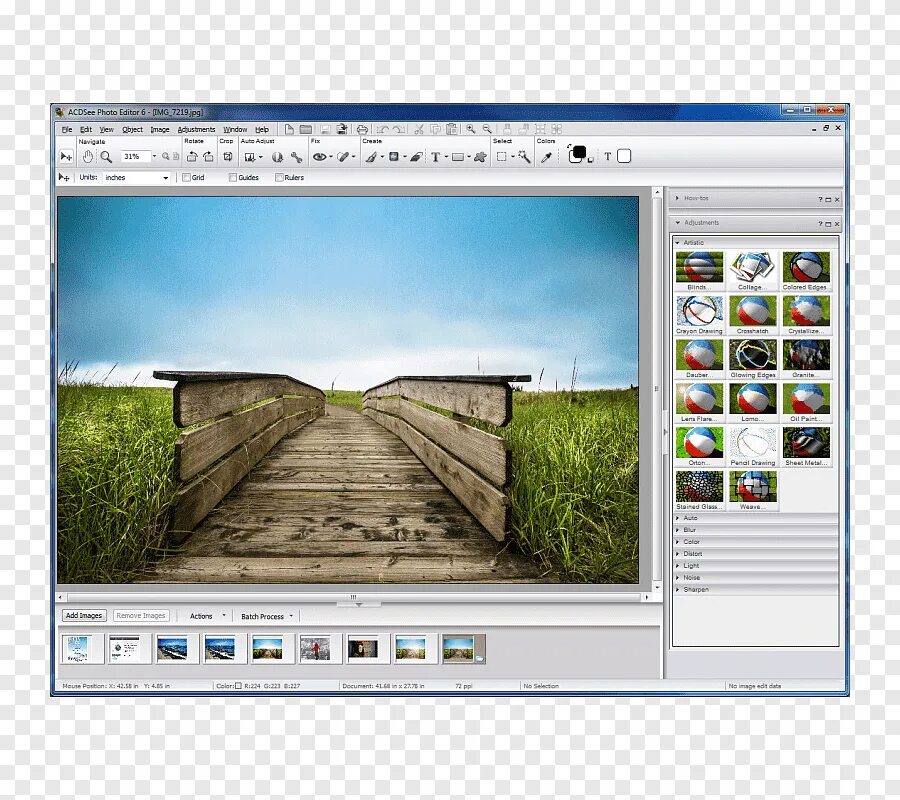
Task: Open the zoom percentage dropdown arrow
Action: (x=154, y=156)
